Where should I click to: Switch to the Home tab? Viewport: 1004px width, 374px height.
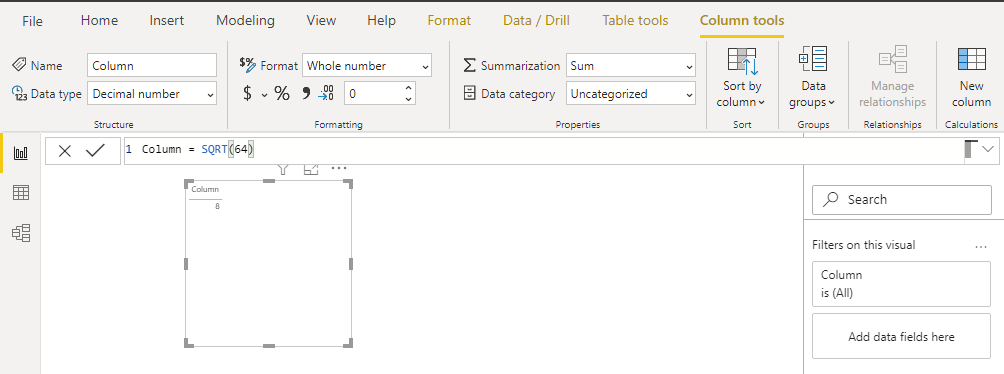pos(99,20)
